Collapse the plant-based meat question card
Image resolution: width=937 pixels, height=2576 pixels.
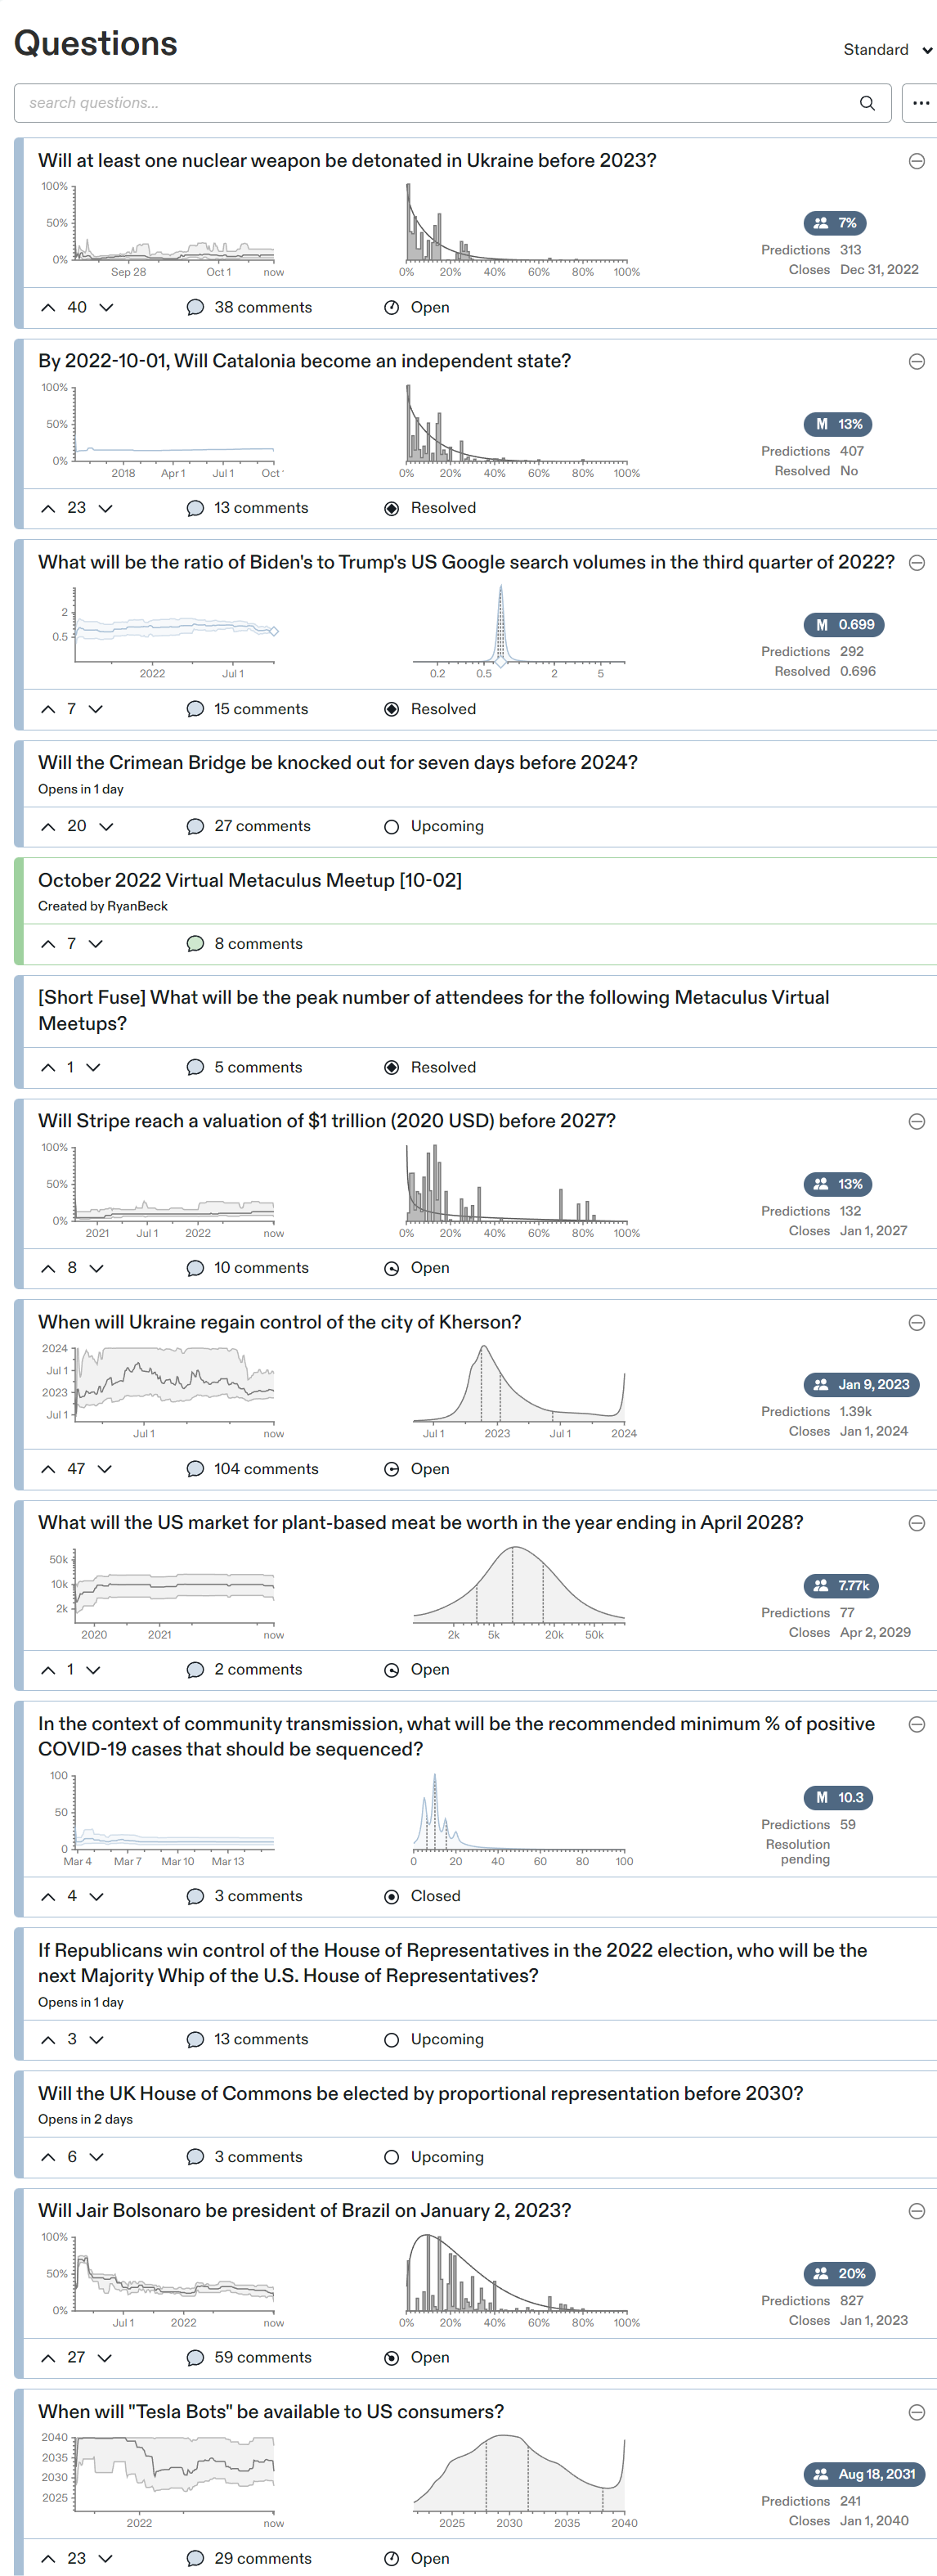point(916,1523)
